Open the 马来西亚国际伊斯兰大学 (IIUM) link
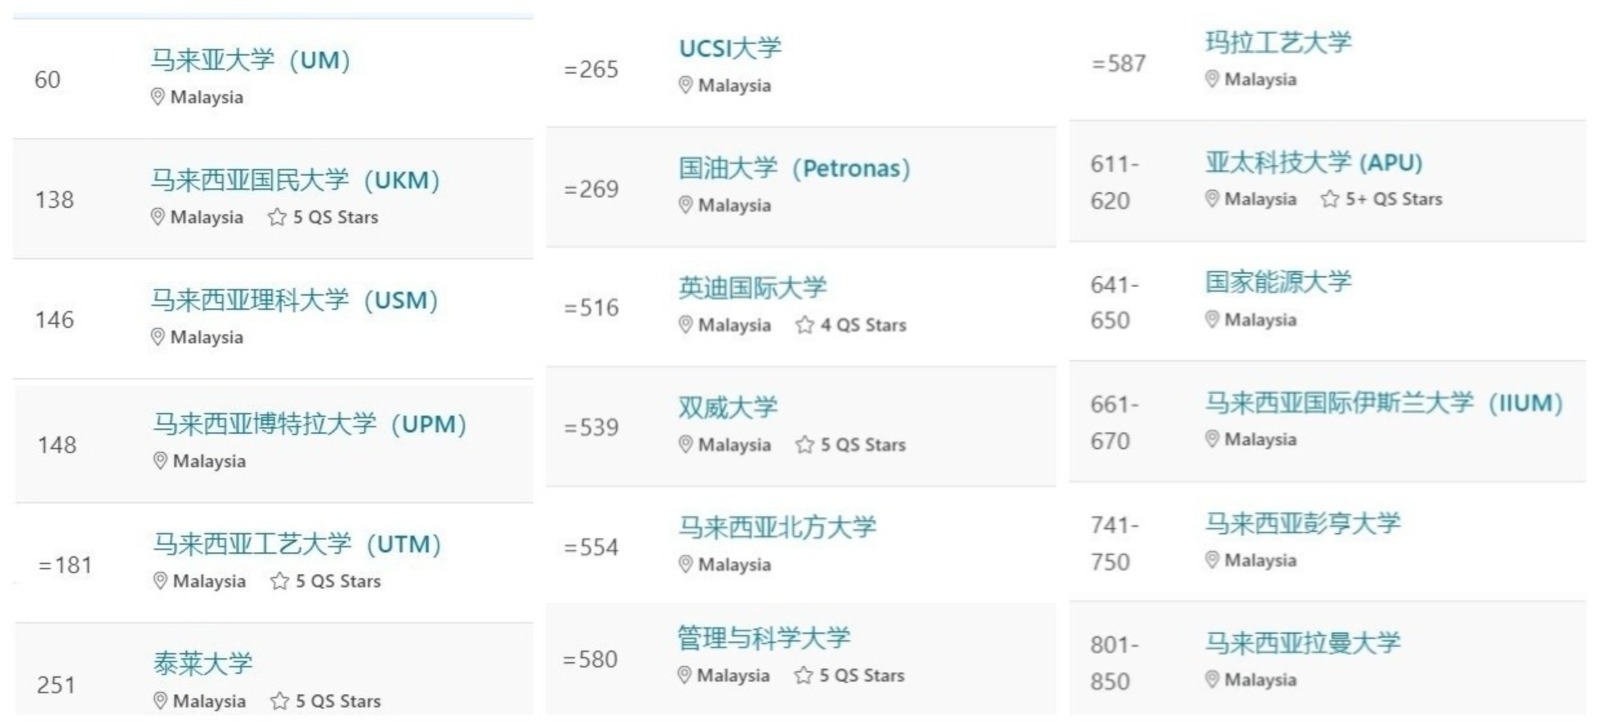This screenshot has height=728, width=1600. (x=1385, y=403)
